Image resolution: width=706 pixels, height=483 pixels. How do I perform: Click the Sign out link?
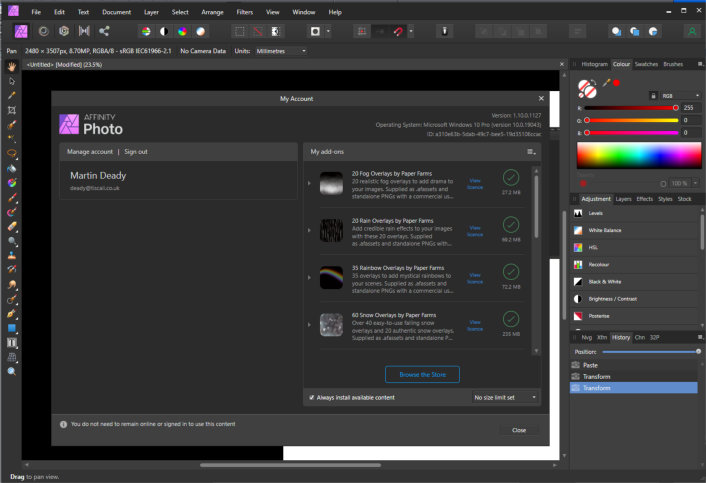(x=136, y=151)
